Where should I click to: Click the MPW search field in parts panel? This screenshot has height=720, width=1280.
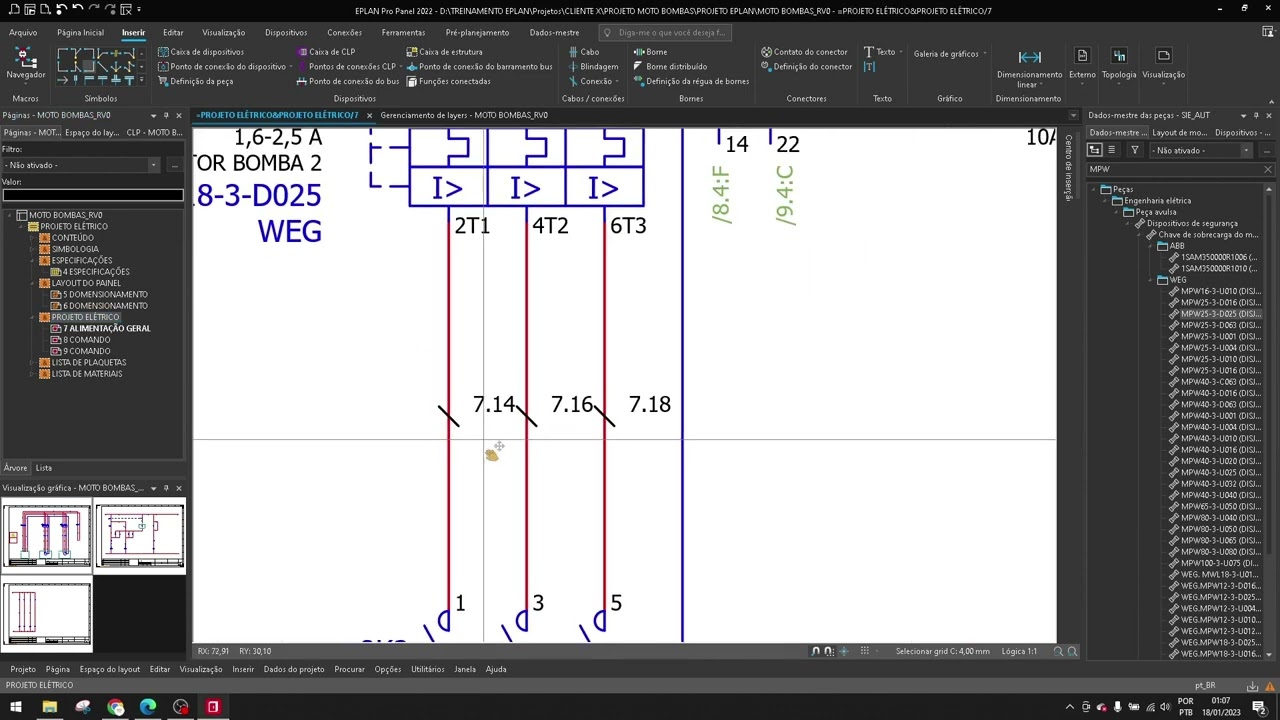(x=1175, y=169)
